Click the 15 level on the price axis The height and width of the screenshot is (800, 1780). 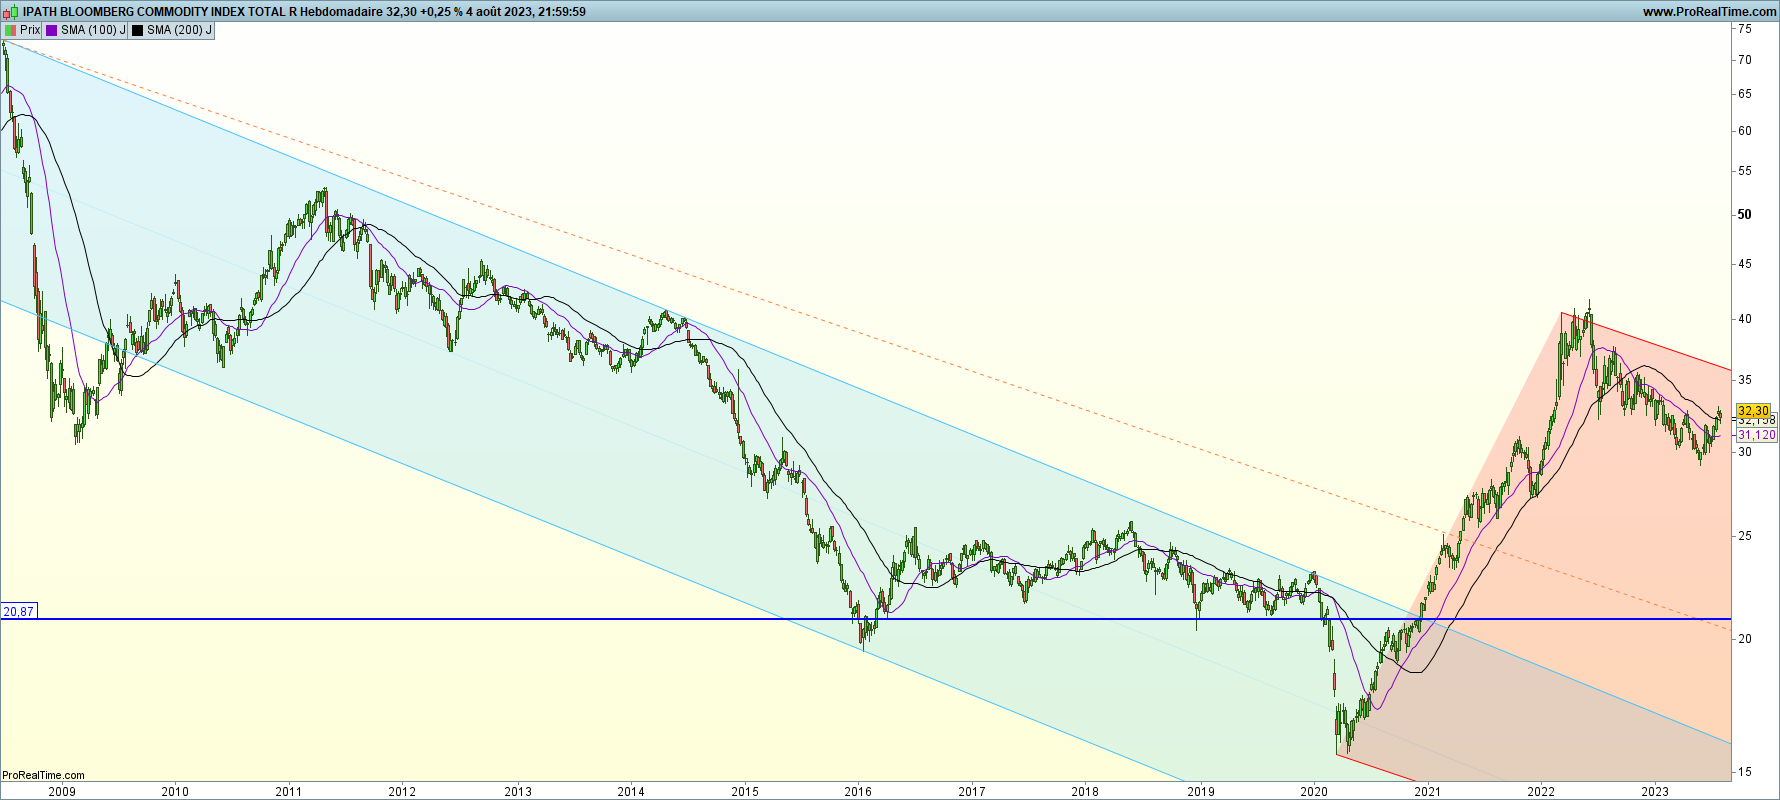[x=1745, y=772]
